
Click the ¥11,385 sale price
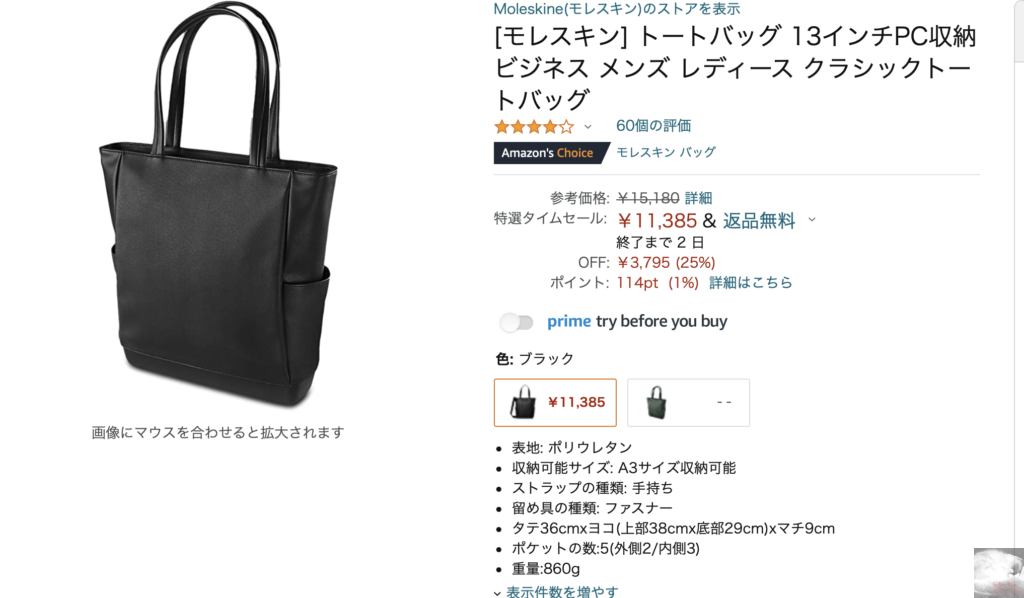coord(657,221)
